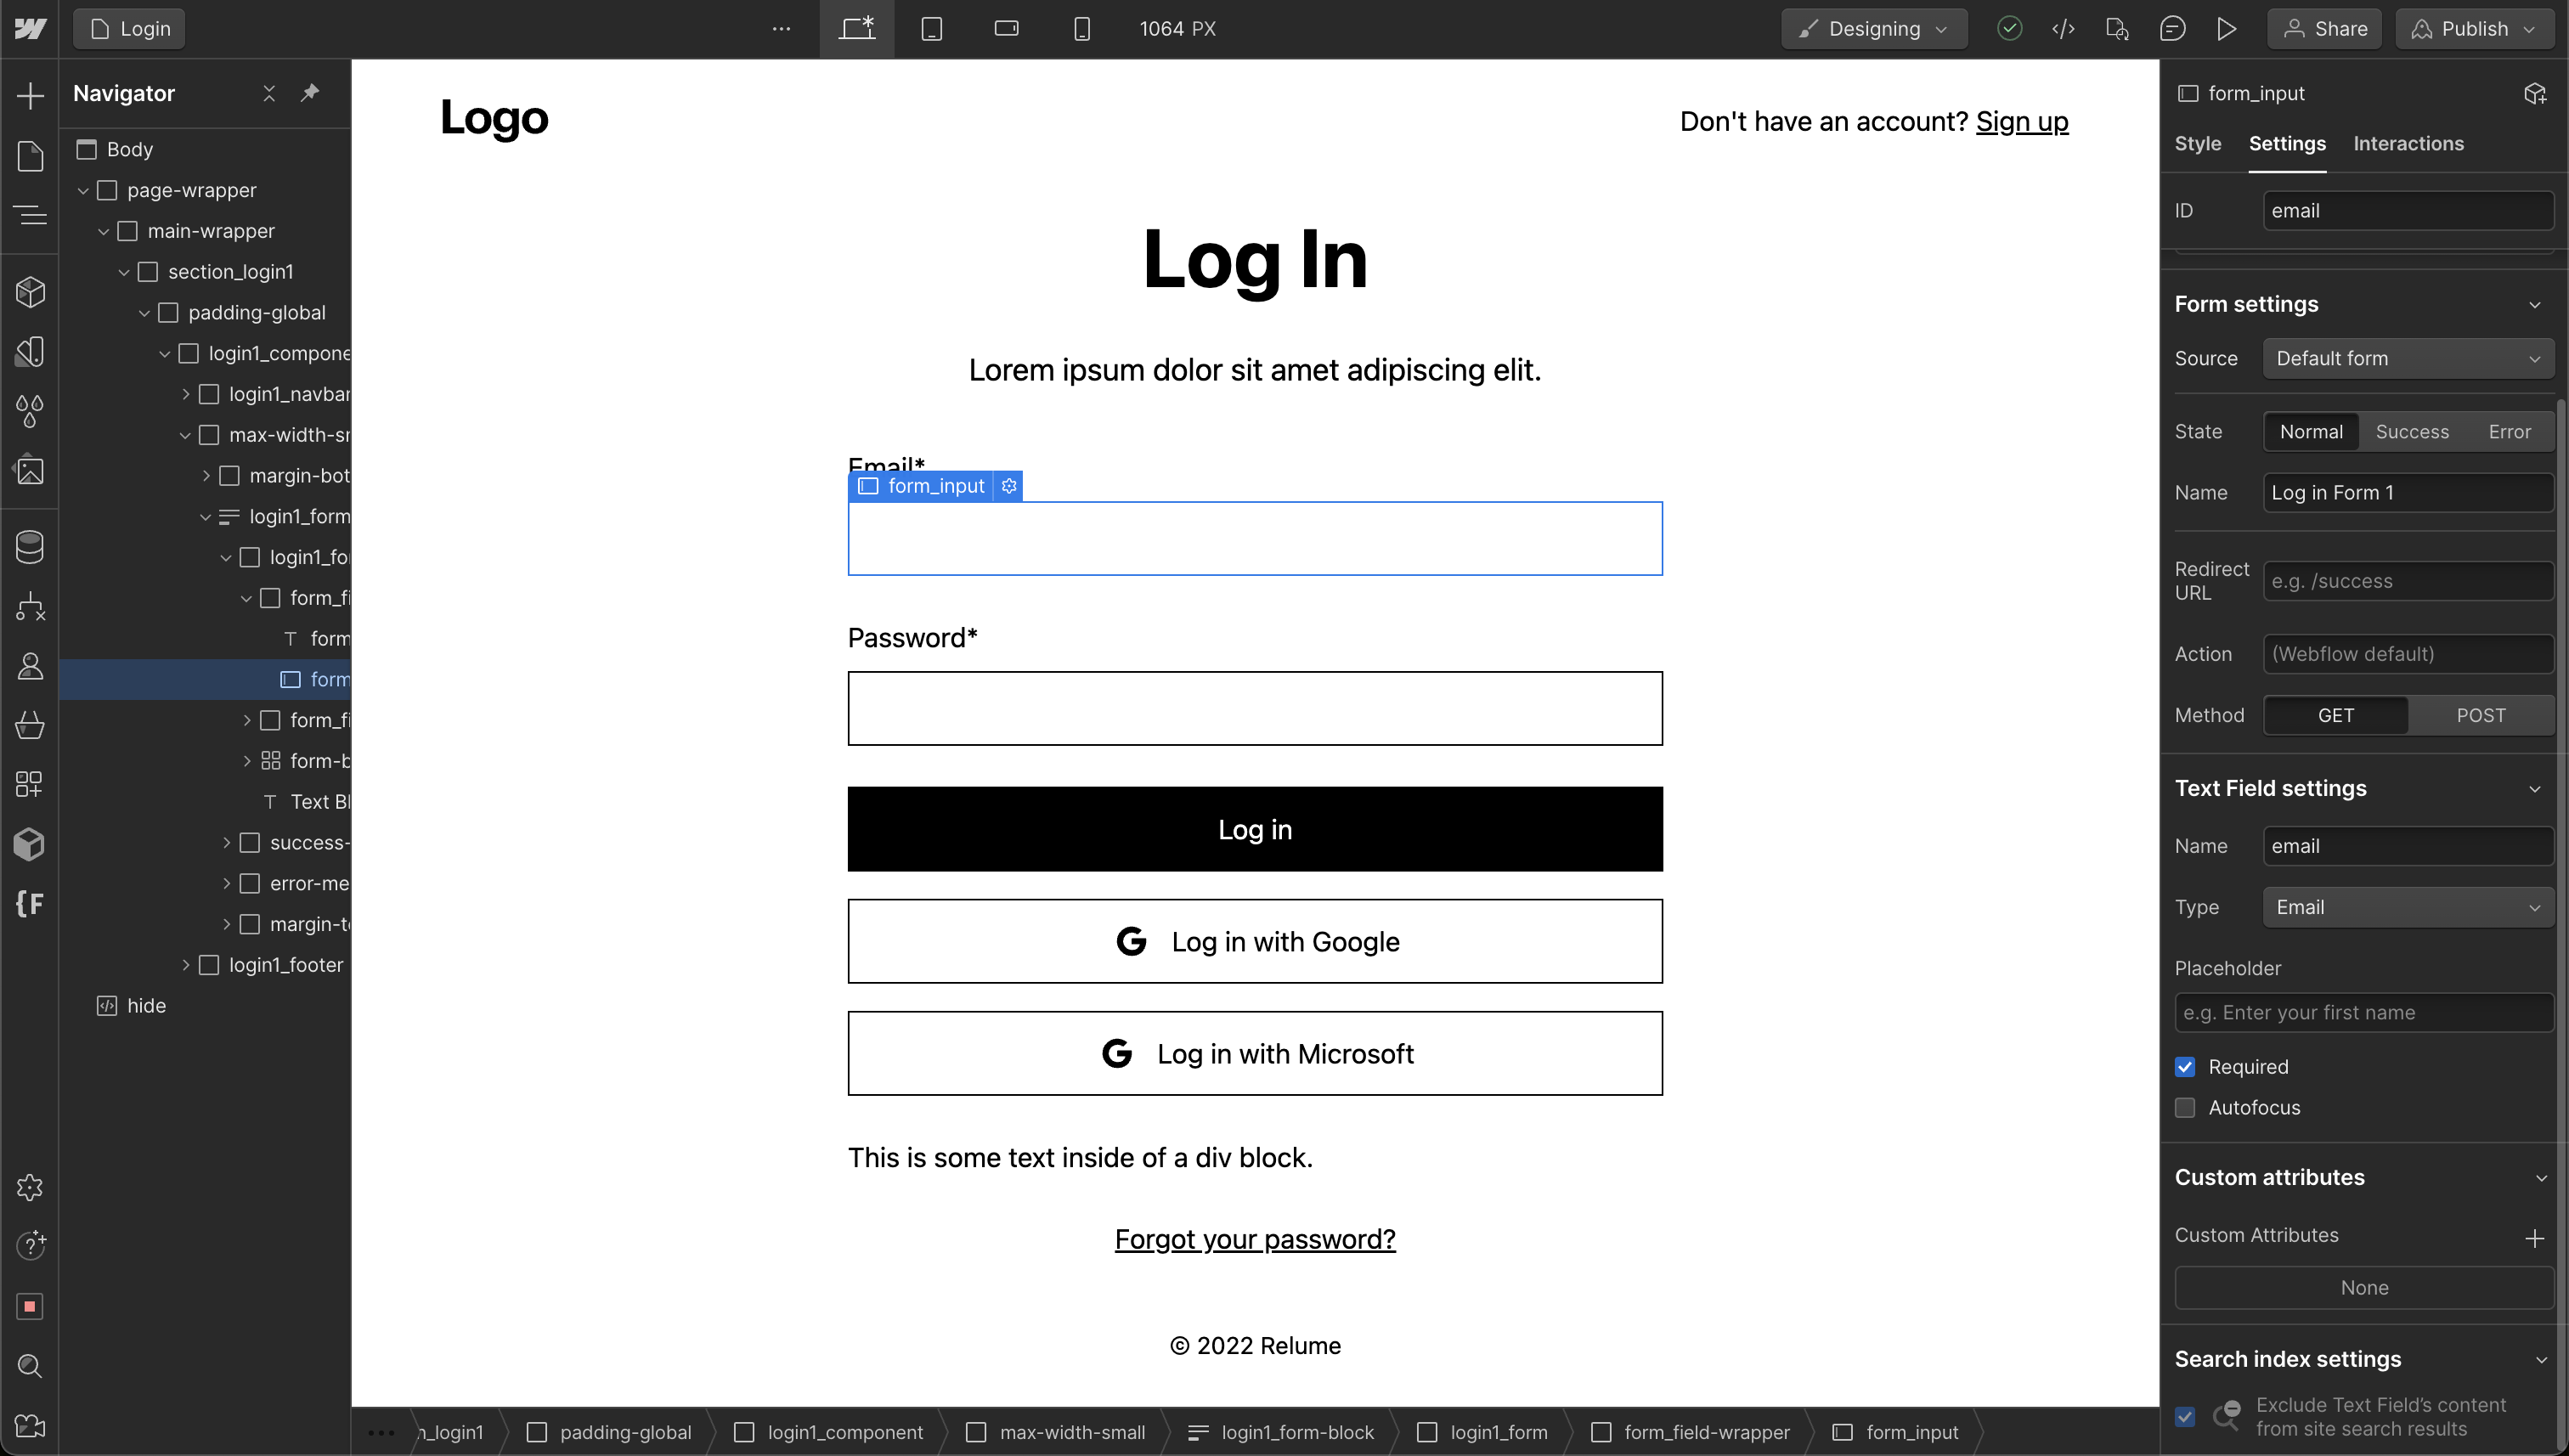Enable the Autofocus checkbox
The height and width of the screenshot is (1456, 2569).
(x=2185, y=1108)
